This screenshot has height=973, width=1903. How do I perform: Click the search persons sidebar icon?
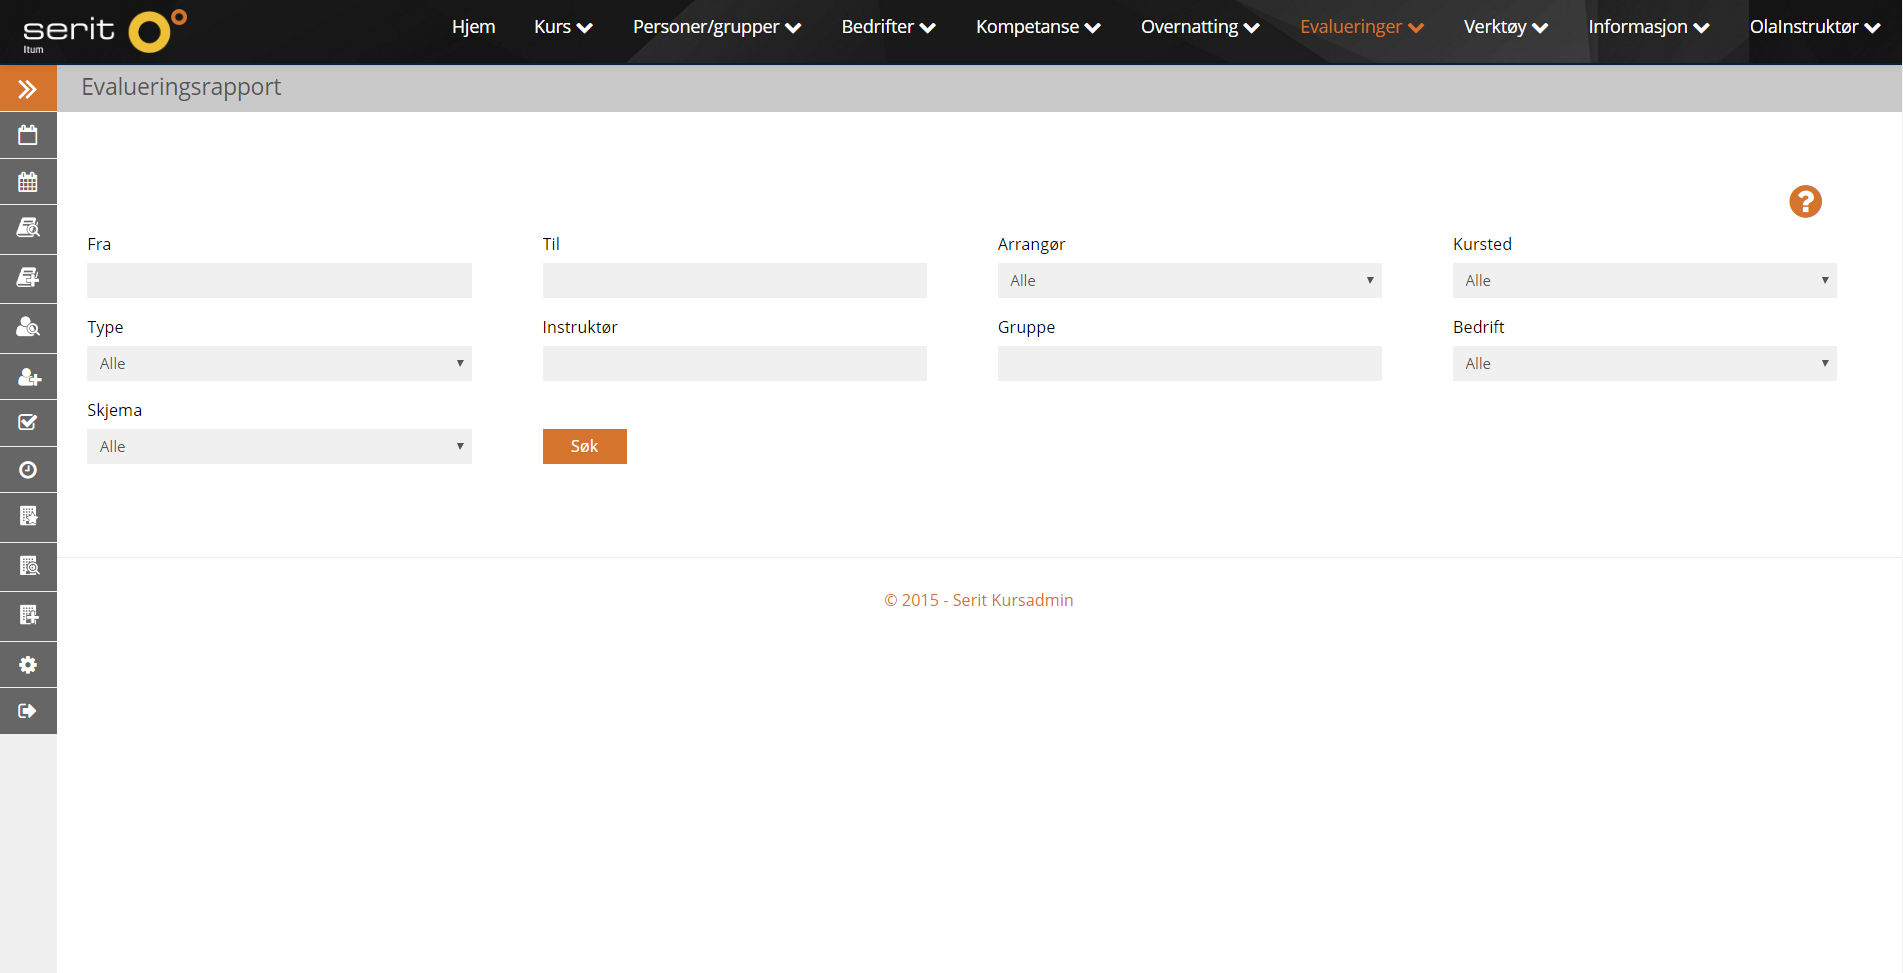pyautogui.click(x=28, y=327)
